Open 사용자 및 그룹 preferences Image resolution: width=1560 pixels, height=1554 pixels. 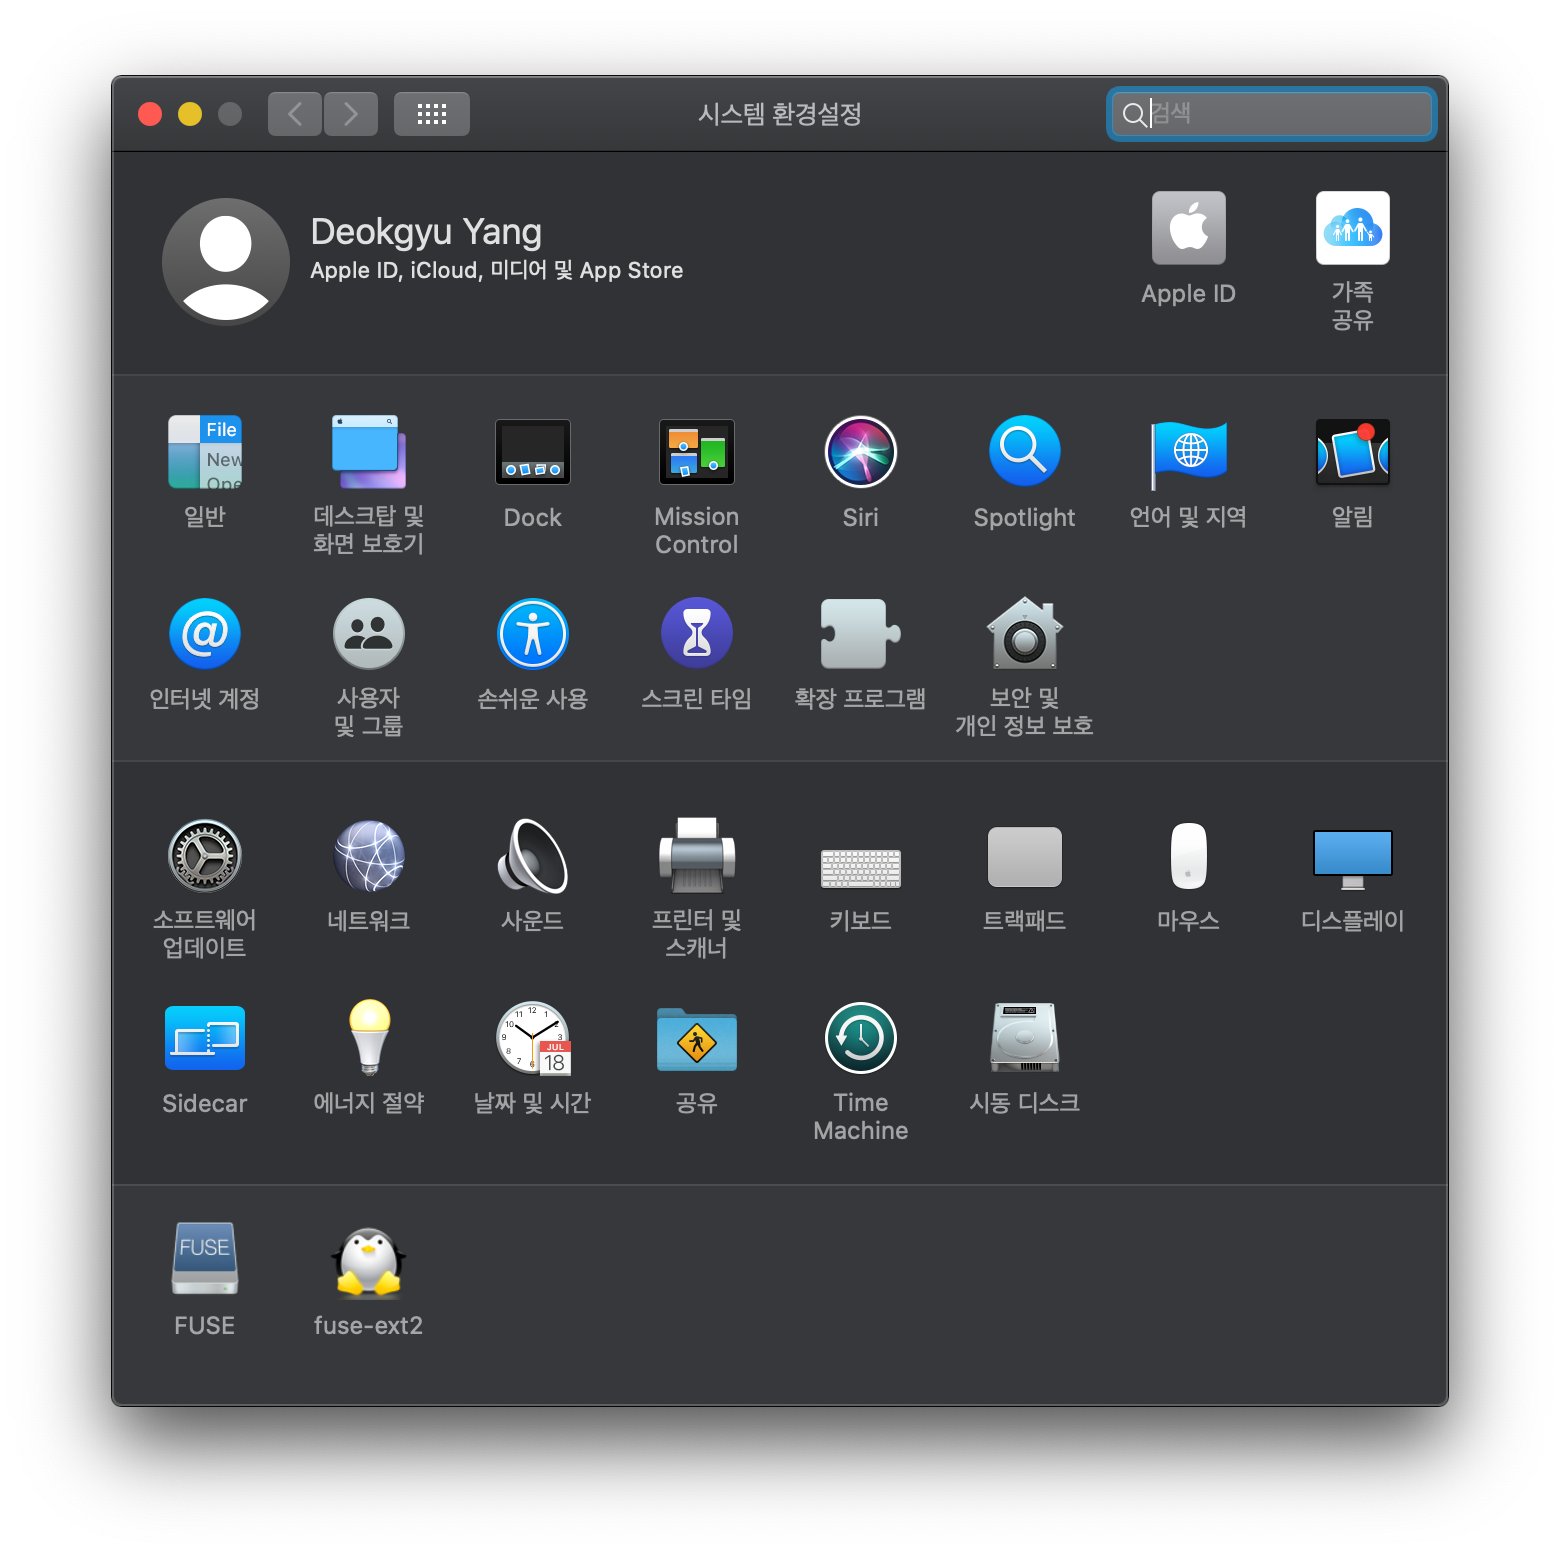369,634
